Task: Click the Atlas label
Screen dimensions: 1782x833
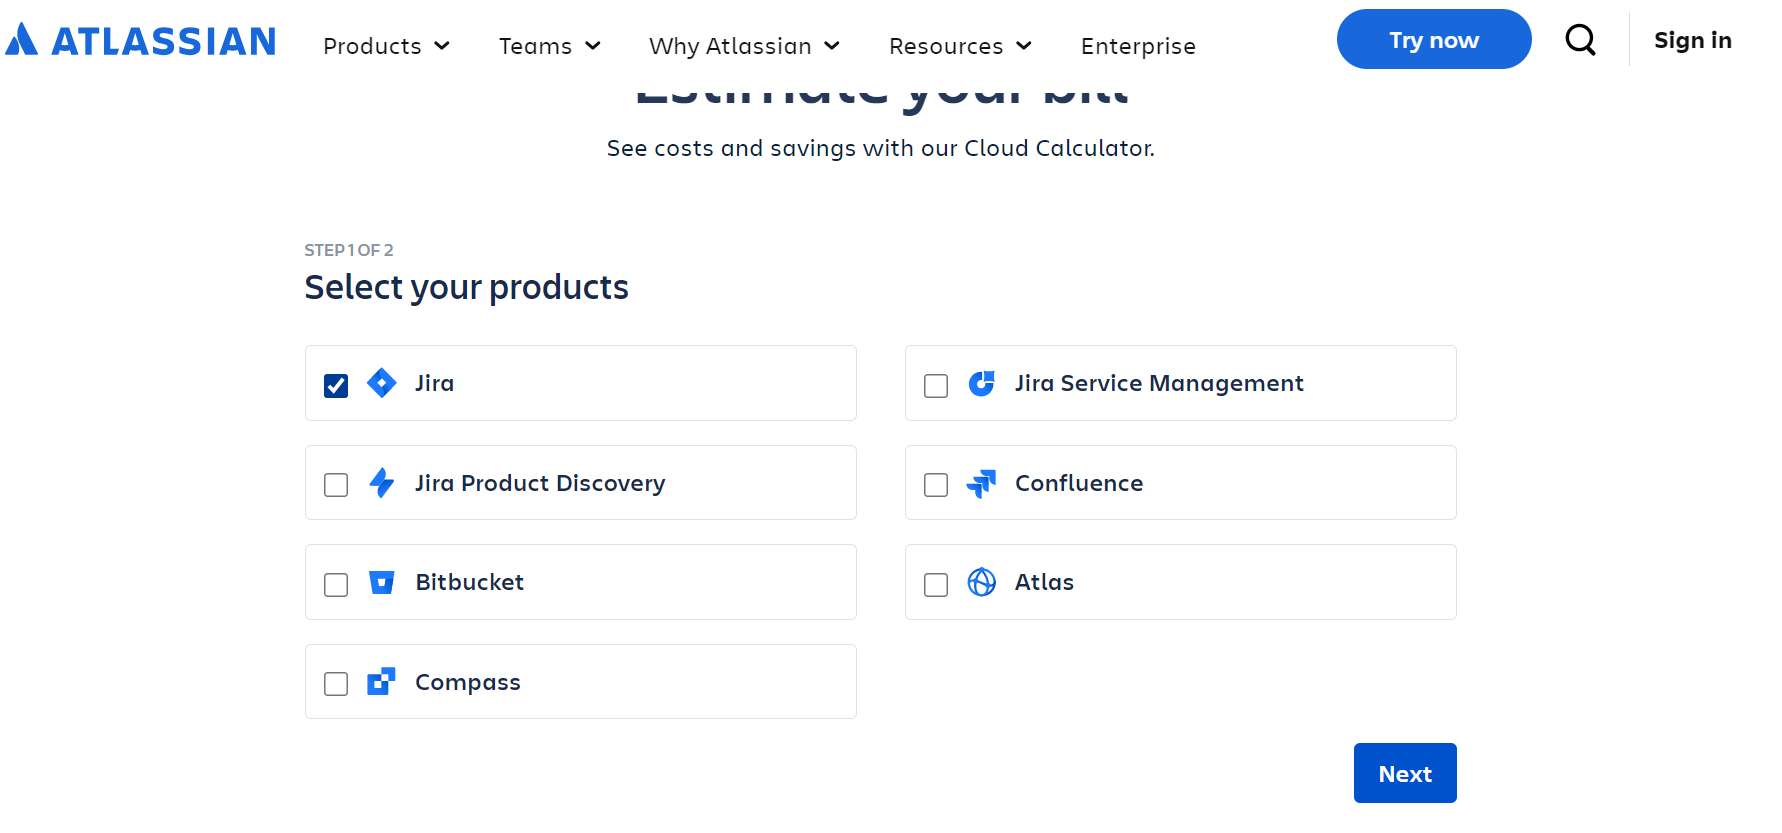Action: pyautogui.click(x=1044, y=582)
